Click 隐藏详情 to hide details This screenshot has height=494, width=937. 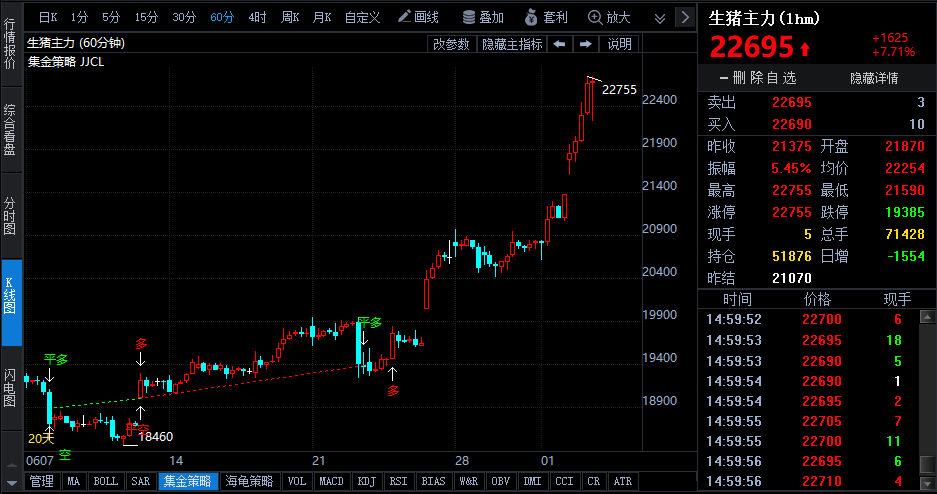[x=874, y=78]
